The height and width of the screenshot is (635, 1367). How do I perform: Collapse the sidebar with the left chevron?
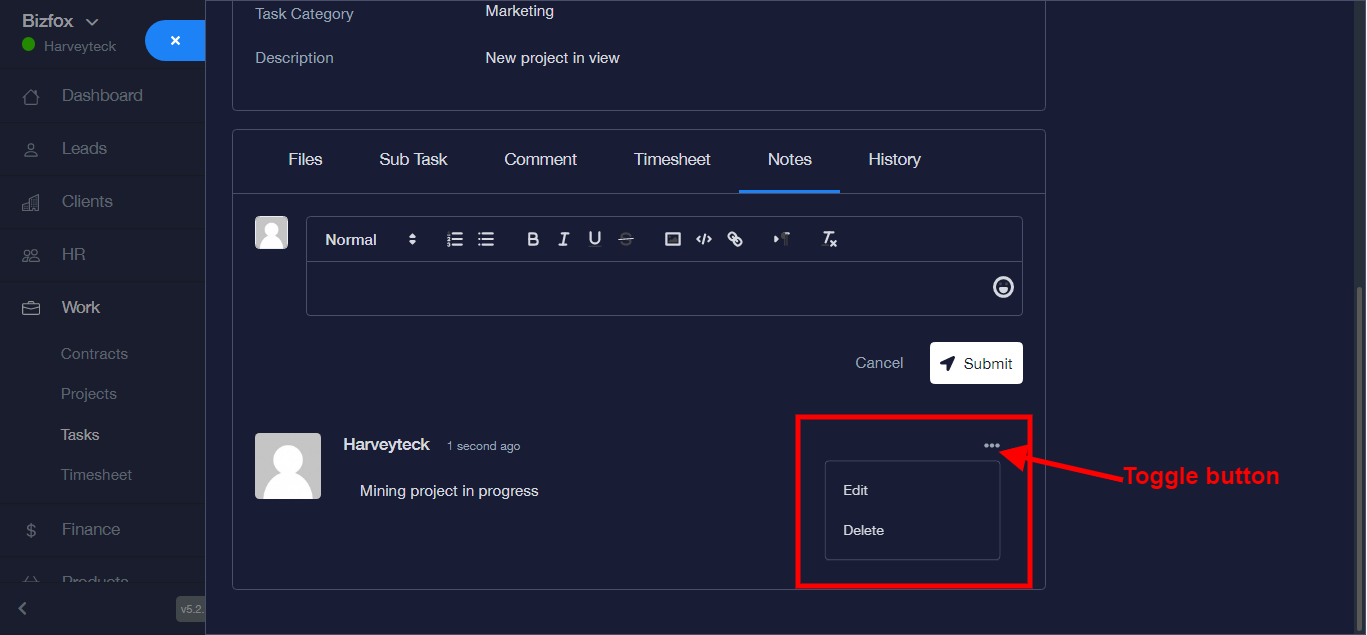pos(23,608)
